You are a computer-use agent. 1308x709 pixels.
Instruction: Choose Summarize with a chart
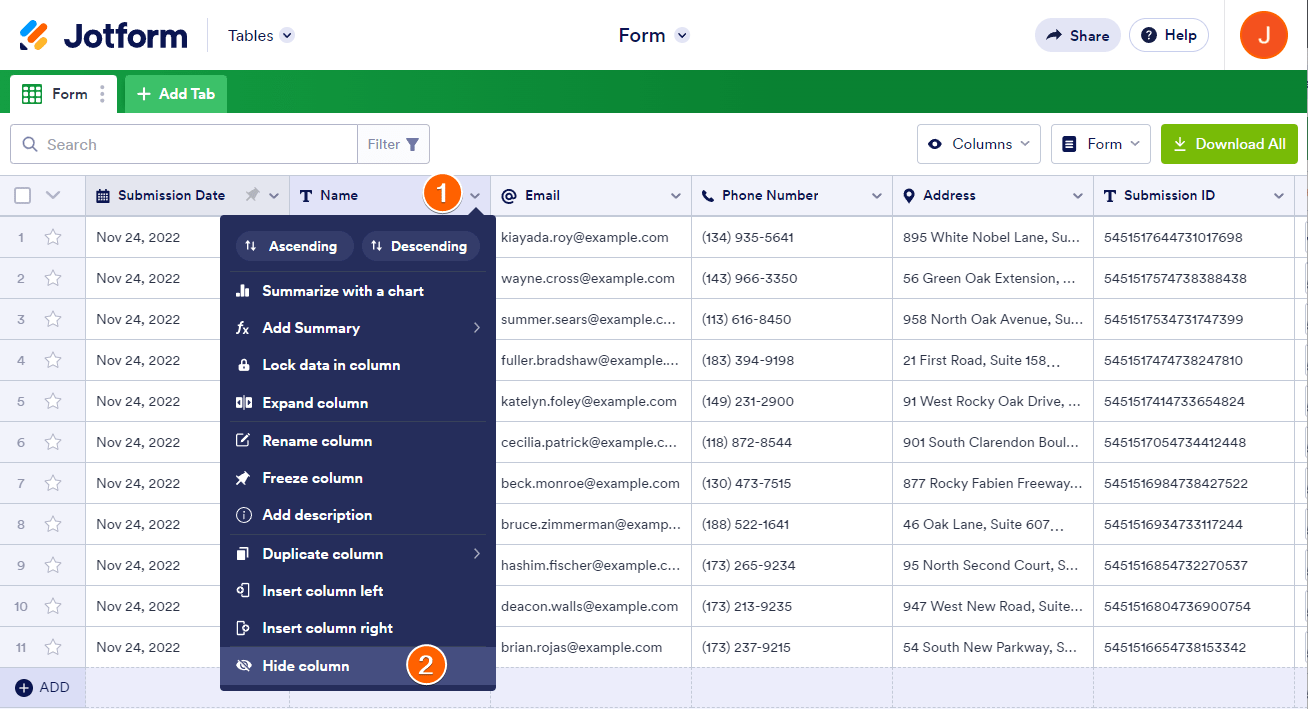point(358,291)
